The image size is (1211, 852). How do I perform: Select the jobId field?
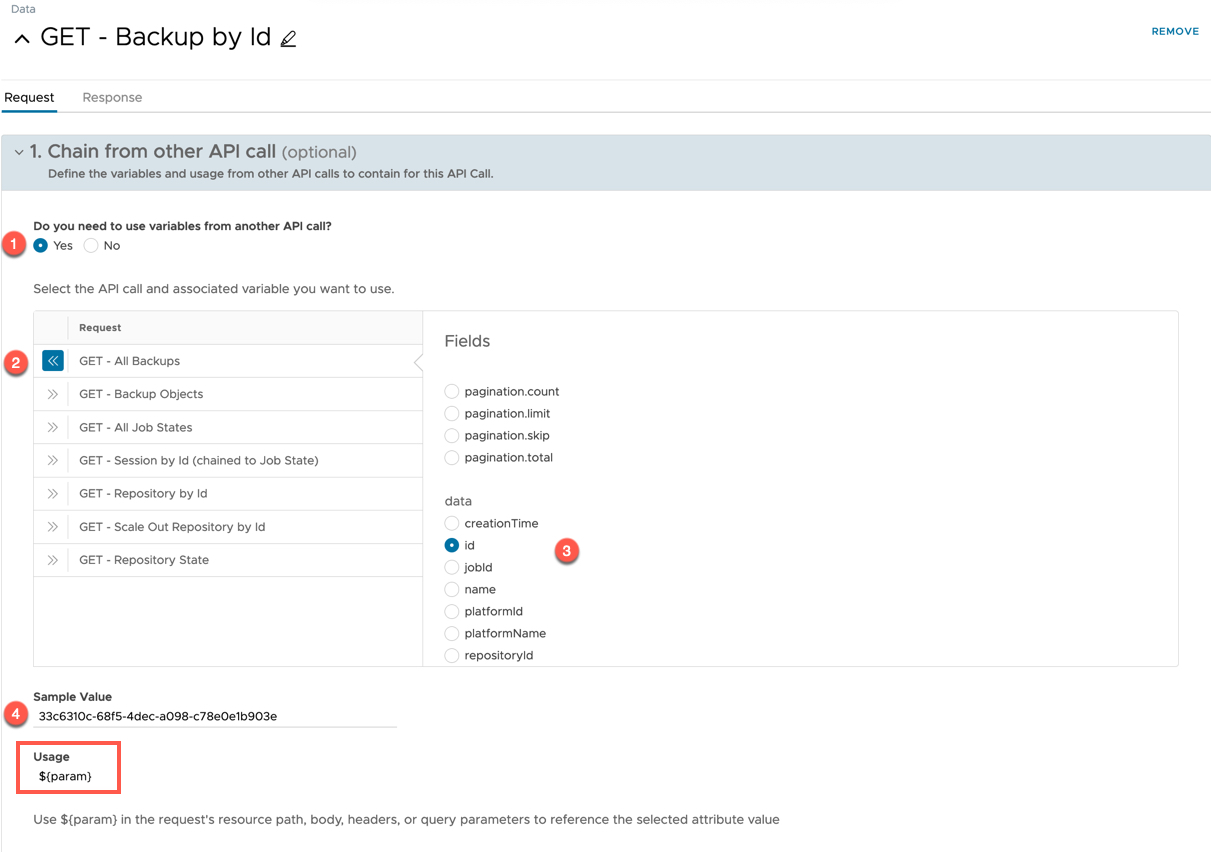(x=452, y=567)
